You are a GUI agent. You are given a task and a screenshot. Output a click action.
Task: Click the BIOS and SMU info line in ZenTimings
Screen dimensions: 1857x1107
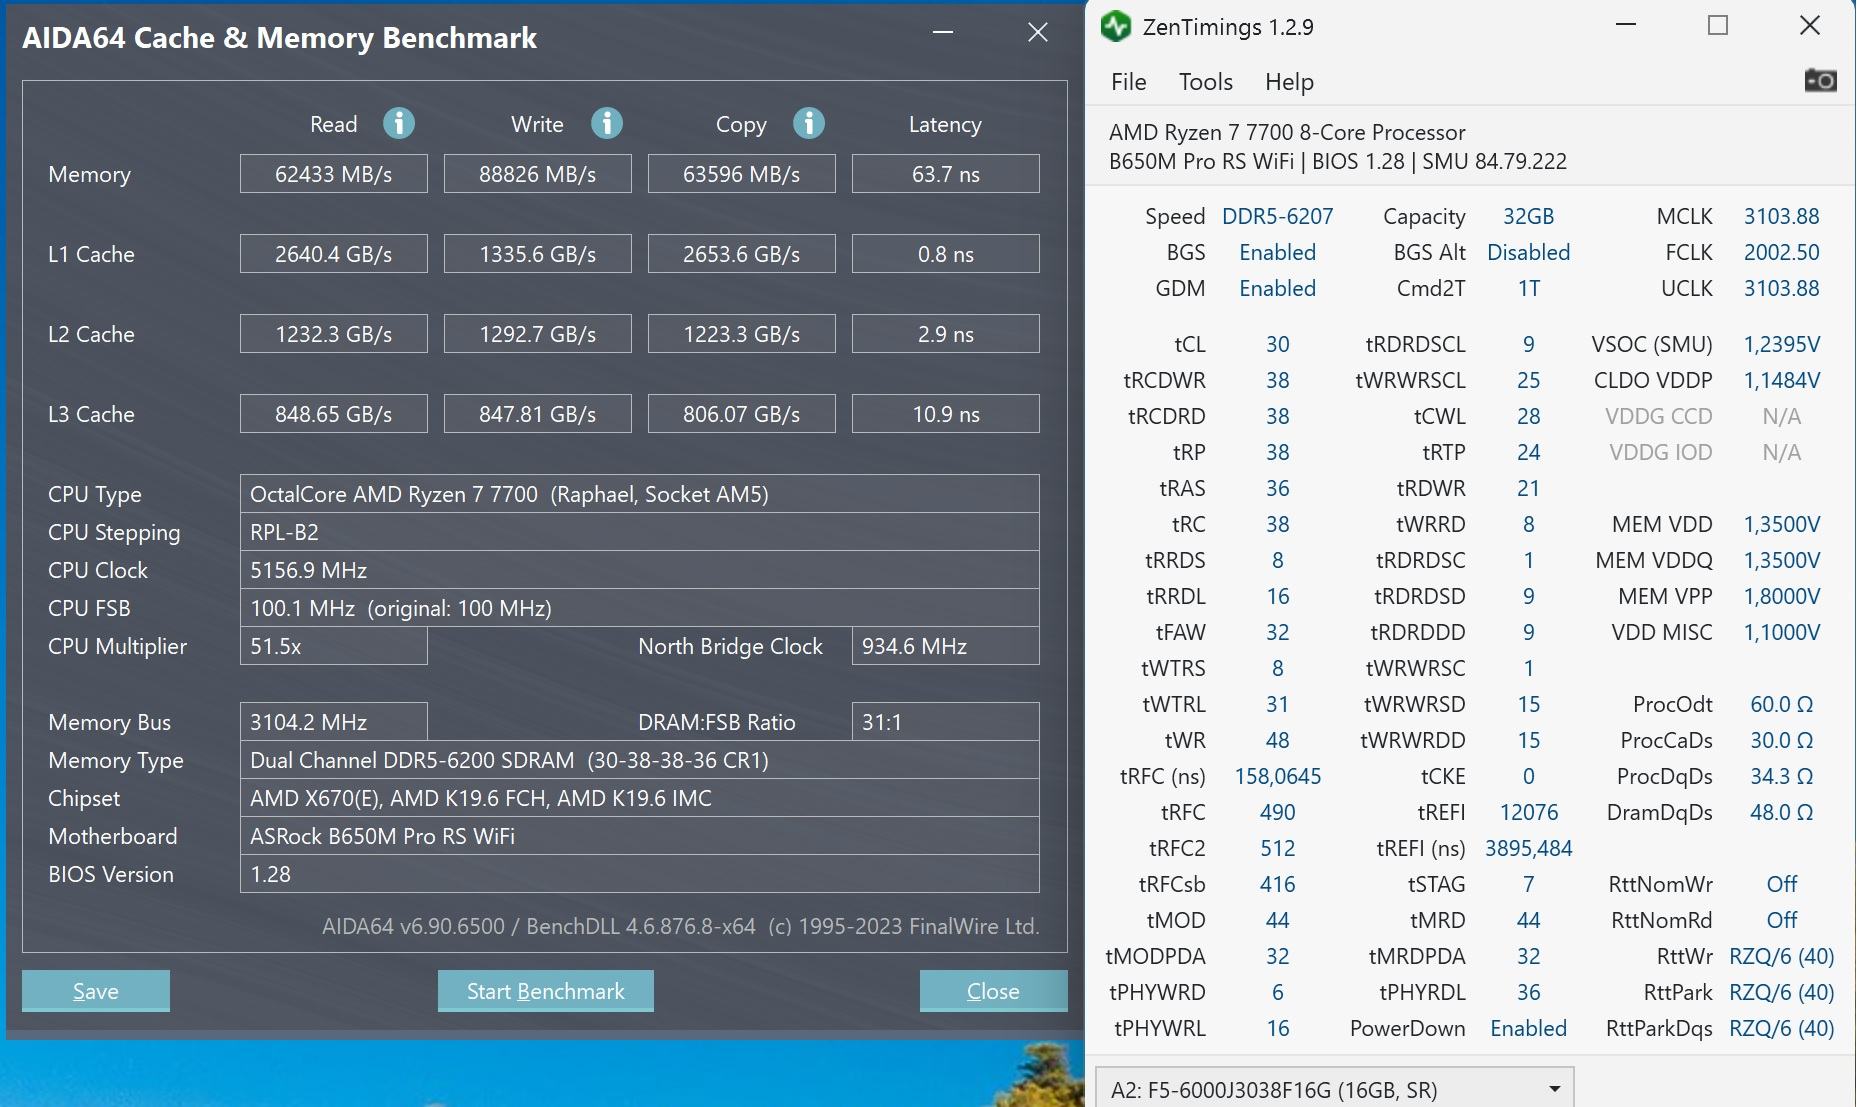coord(1338,162)
